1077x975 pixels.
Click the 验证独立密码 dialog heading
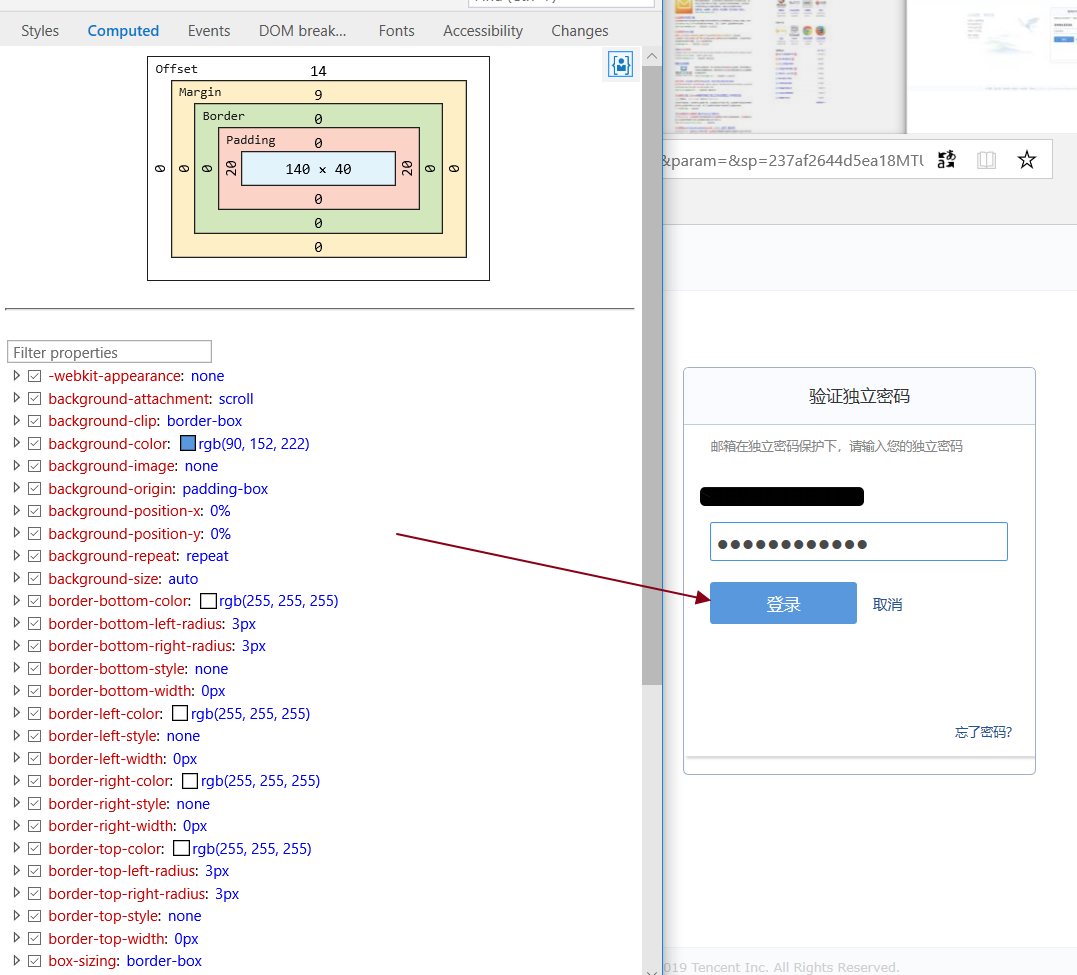pyautogui.click(x=859, y=396)
